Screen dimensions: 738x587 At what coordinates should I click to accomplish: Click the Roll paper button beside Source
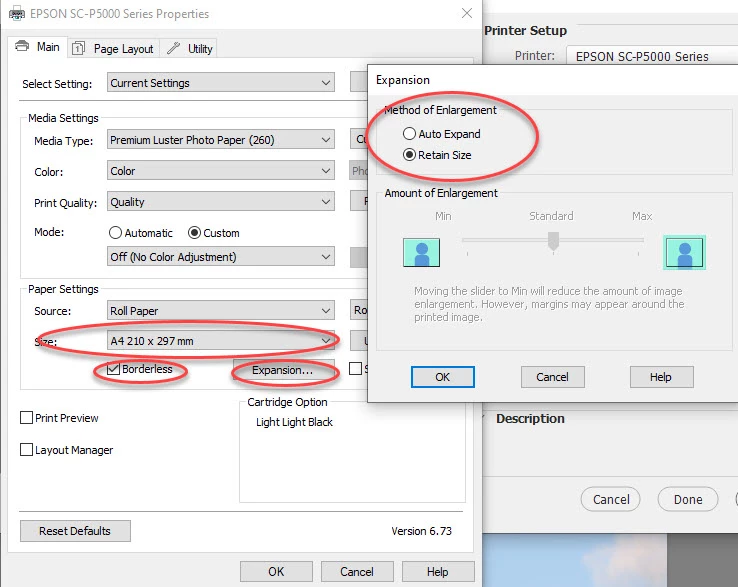[x=360, y=310]
